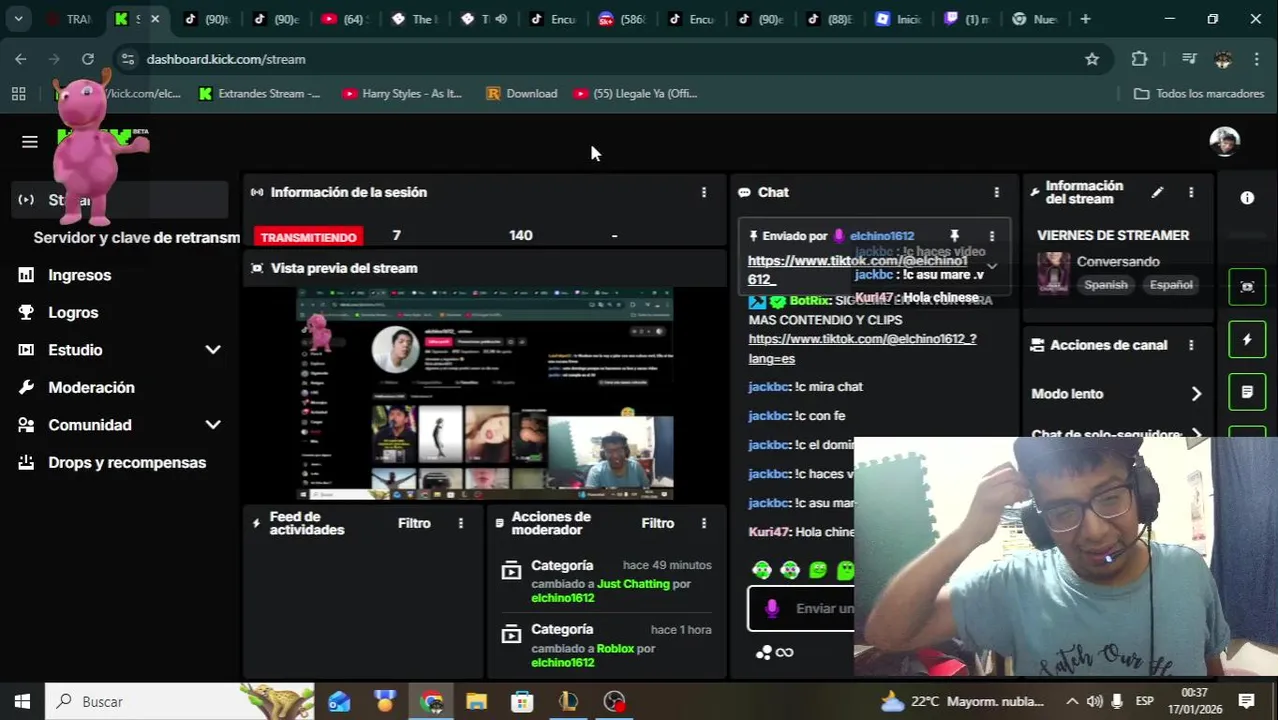Click the info circle icon
Screen dimensions: 1278x720
[x=1247, y=198]
